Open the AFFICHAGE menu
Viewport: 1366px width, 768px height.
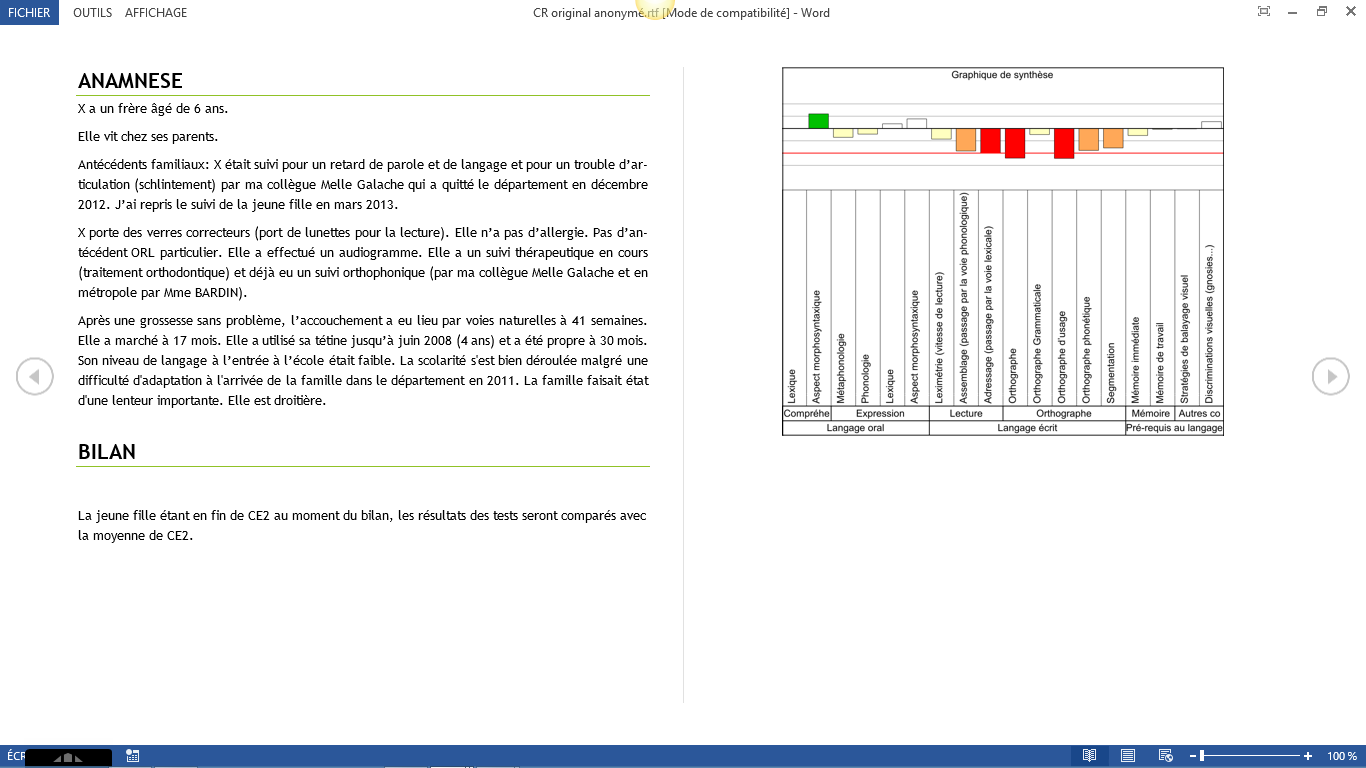pos(156,13)
